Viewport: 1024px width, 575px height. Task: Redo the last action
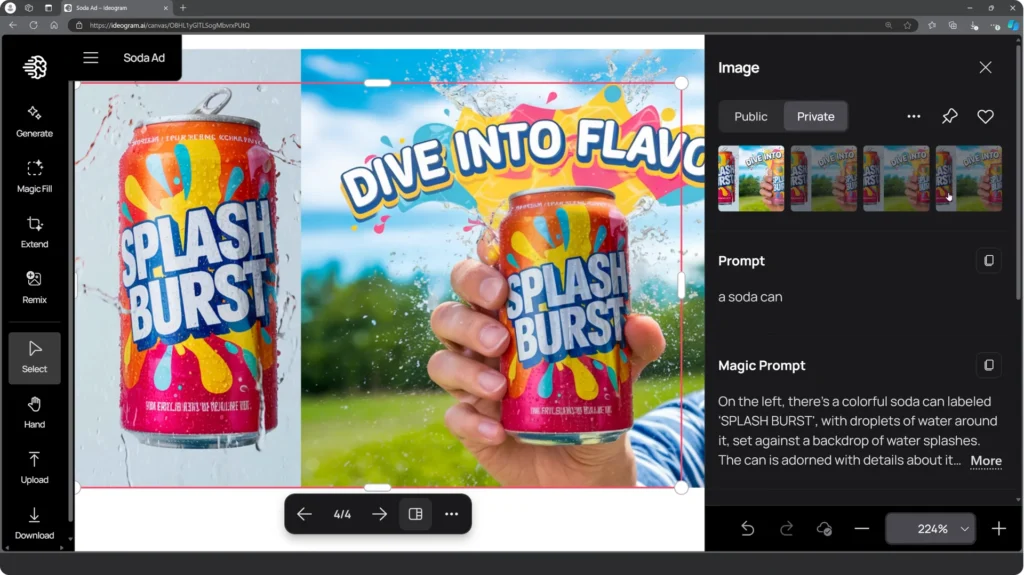coord(786,529)
